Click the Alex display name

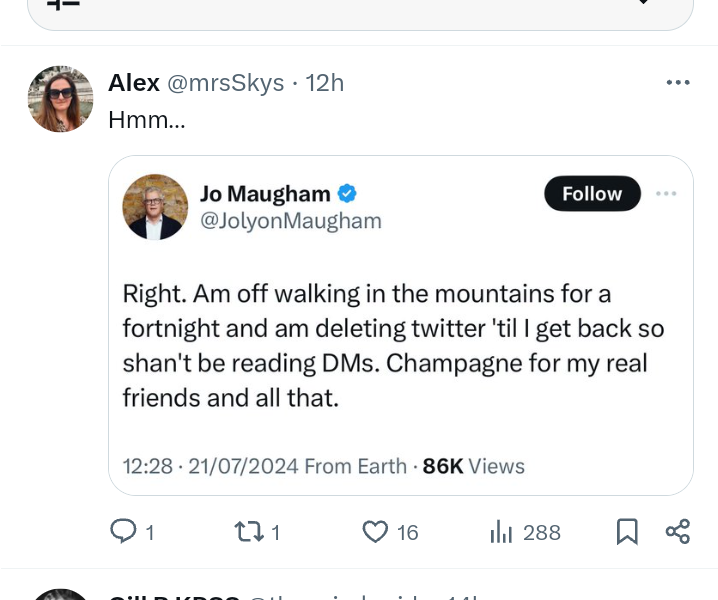(x=134, y=83)
